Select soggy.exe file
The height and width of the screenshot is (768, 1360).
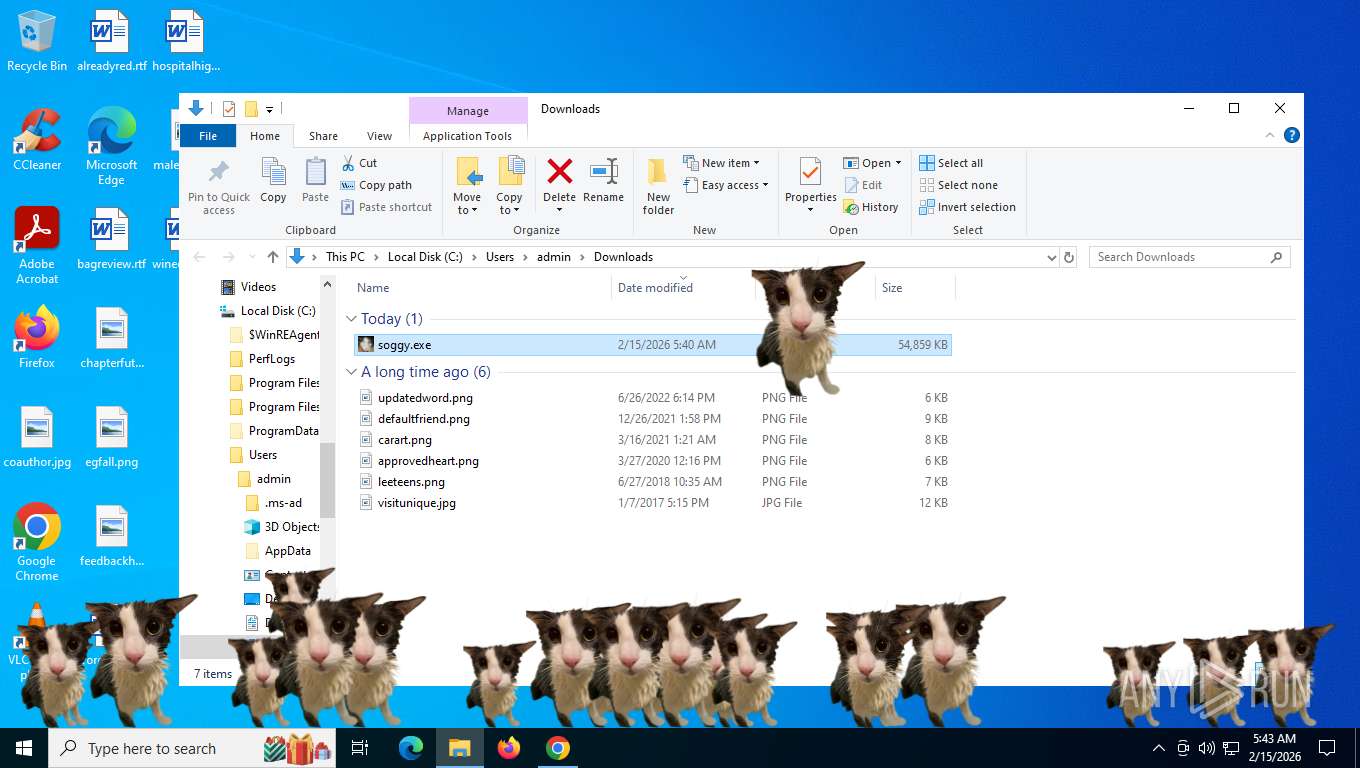click(x=653, y=345)
